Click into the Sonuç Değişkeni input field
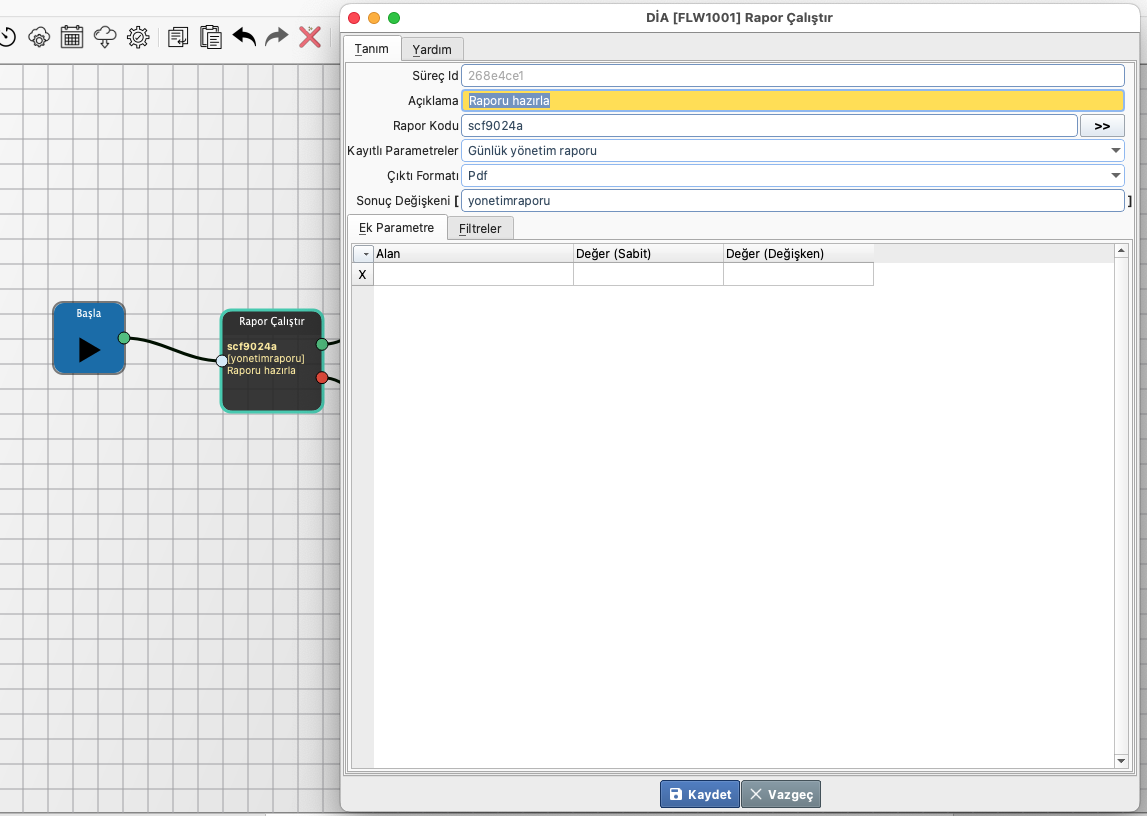Viewport: 1147px width, 816px height. pos(792,201)
